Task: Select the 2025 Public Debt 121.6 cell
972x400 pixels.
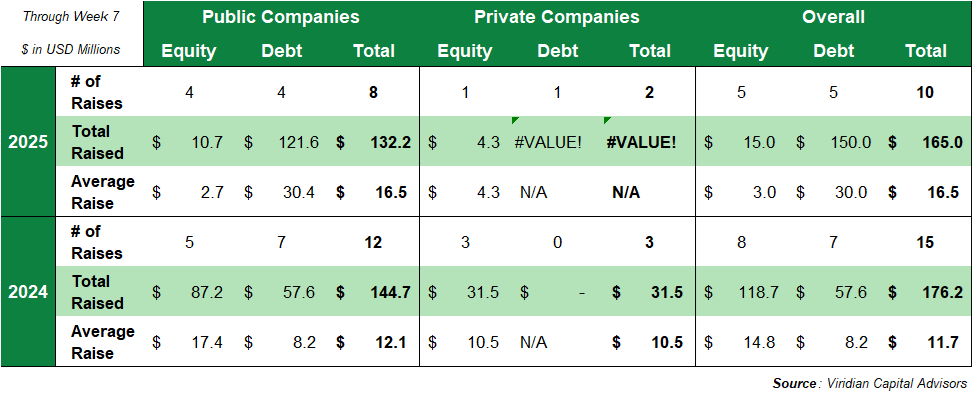Action: coord(299,142)
